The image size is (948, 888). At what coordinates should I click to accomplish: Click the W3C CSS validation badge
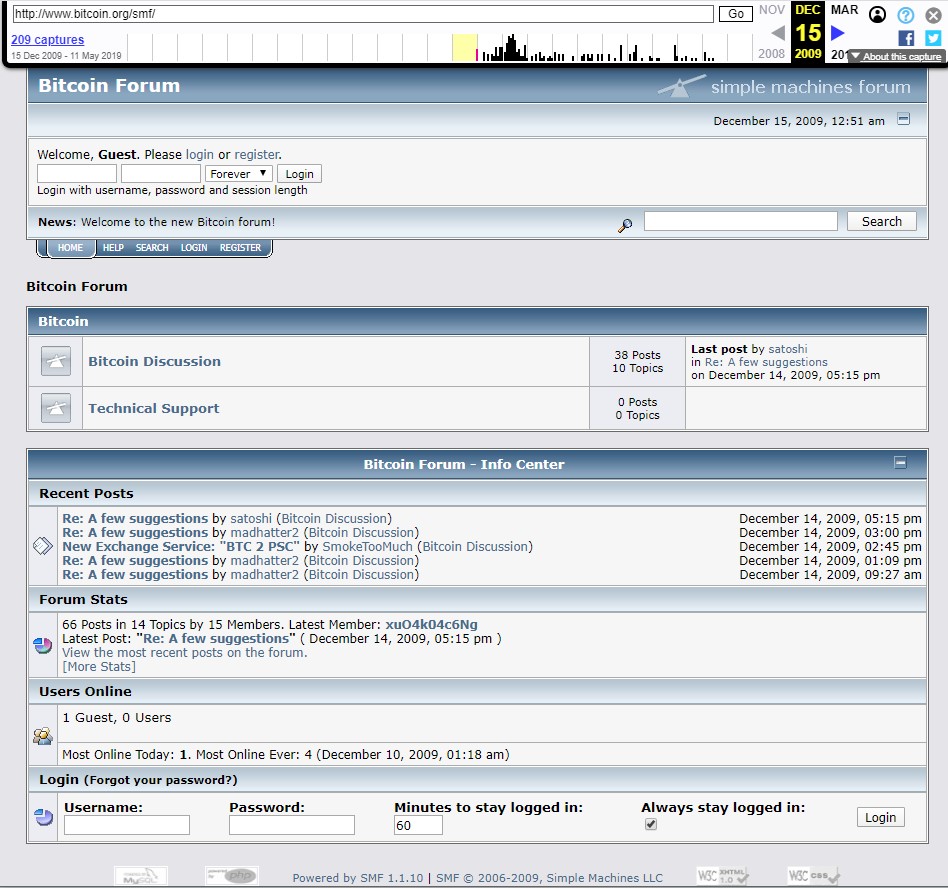(814, 876)
